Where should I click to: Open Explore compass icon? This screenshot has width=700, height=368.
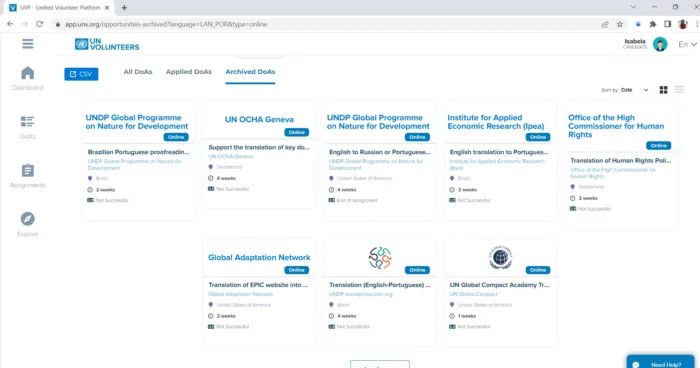click(28, 219)
